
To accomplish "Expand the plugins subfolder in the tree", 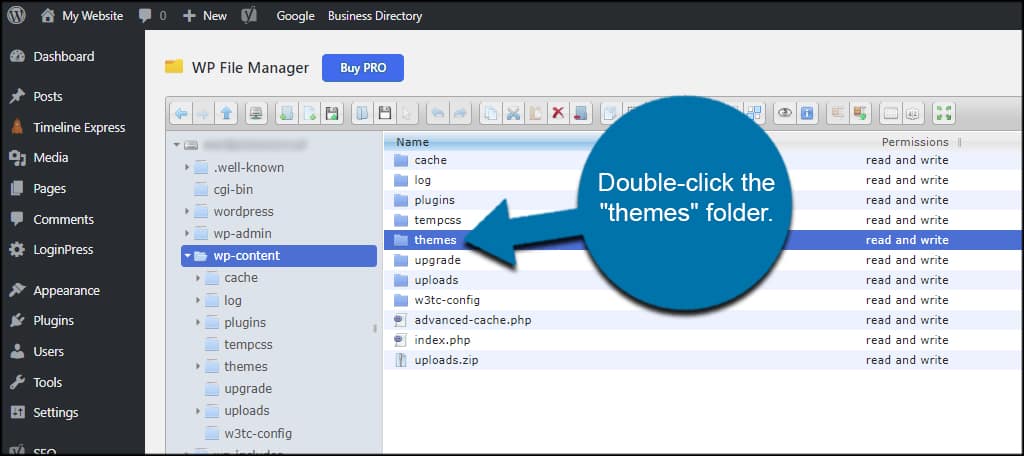I will coord(198,323).
